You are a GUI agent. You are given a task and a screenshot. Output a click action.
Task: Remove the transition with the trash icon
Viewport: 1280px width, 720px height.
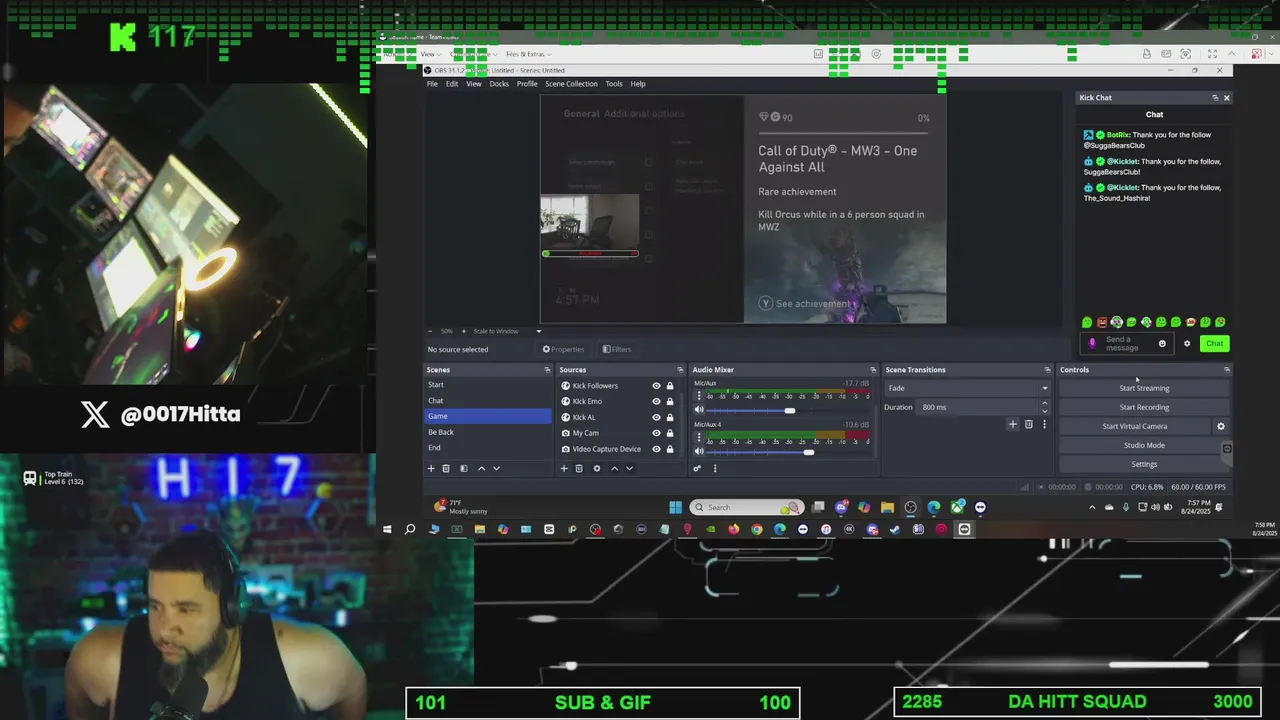[1028, 424]
